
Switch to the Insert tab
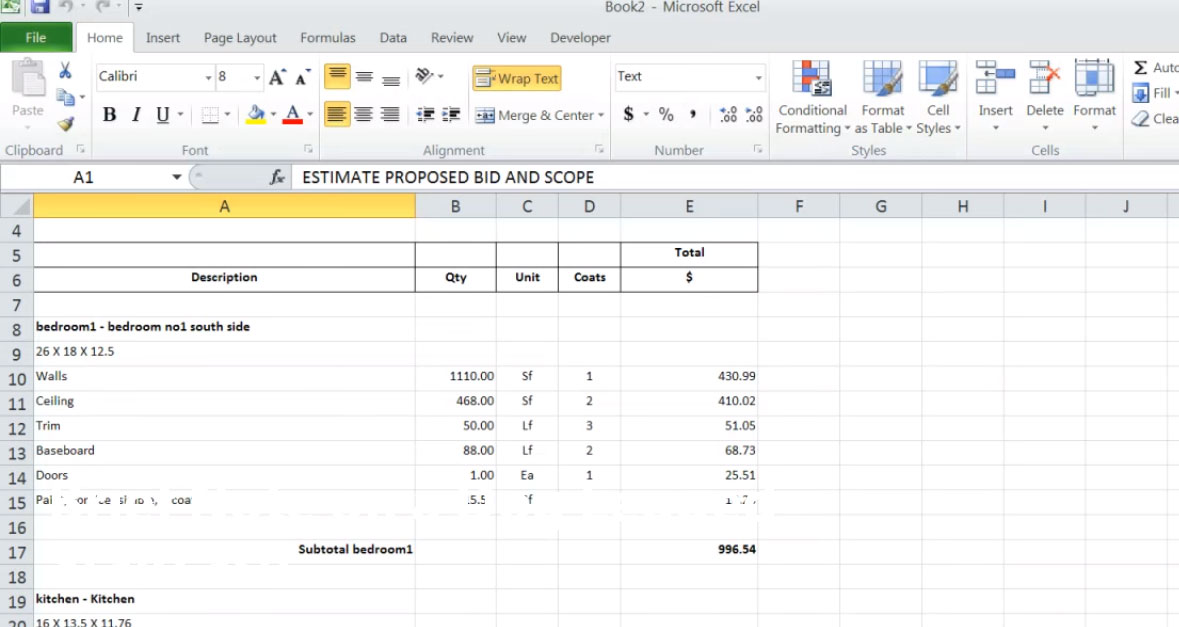(x=162, y=38)
